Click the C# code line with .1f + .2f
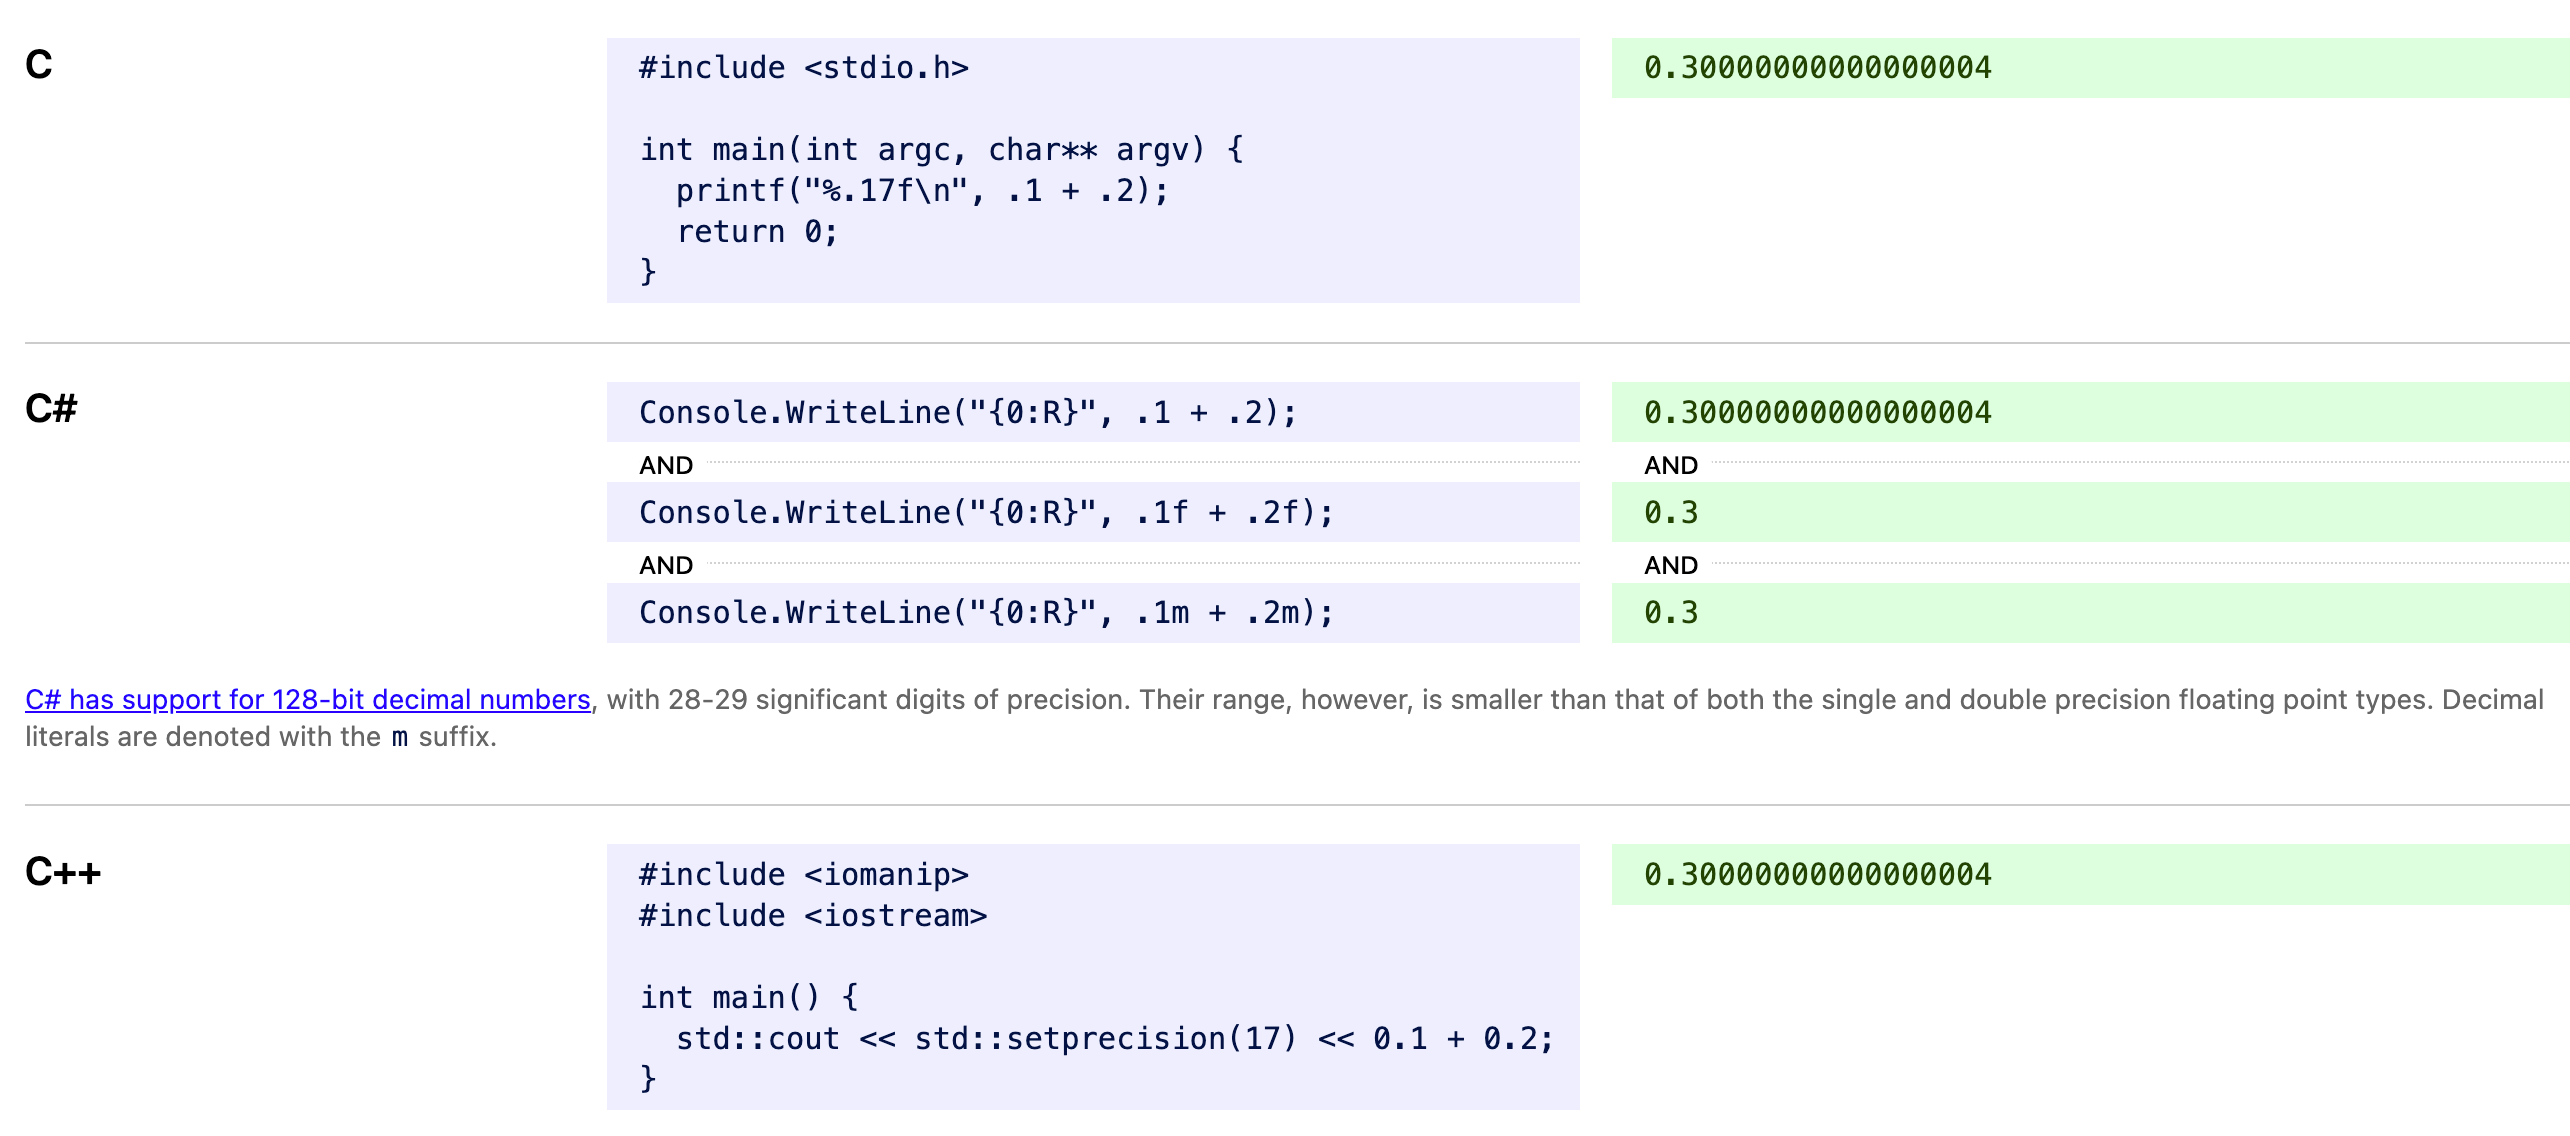Screen dimensions: 2570x1136 pos(986,513)
